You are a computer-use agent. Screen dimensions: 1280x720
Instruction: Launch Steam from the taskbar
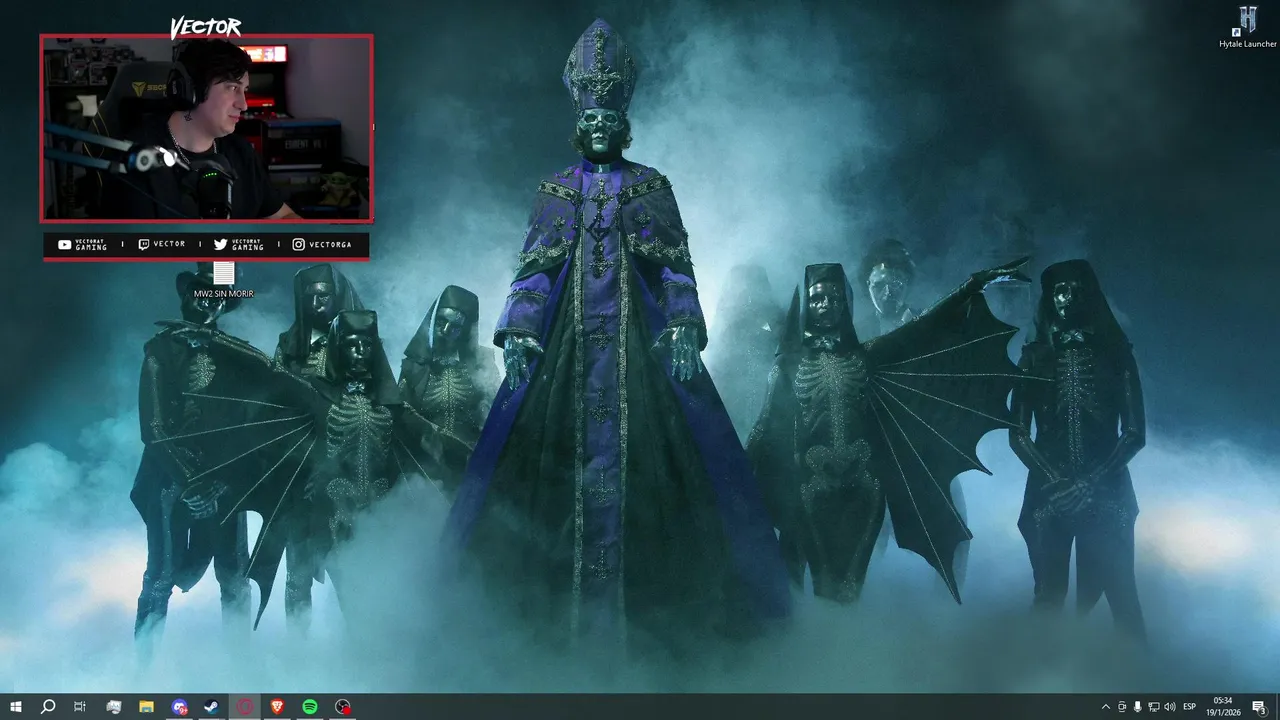pyautogui.click(x=212, y=707)
